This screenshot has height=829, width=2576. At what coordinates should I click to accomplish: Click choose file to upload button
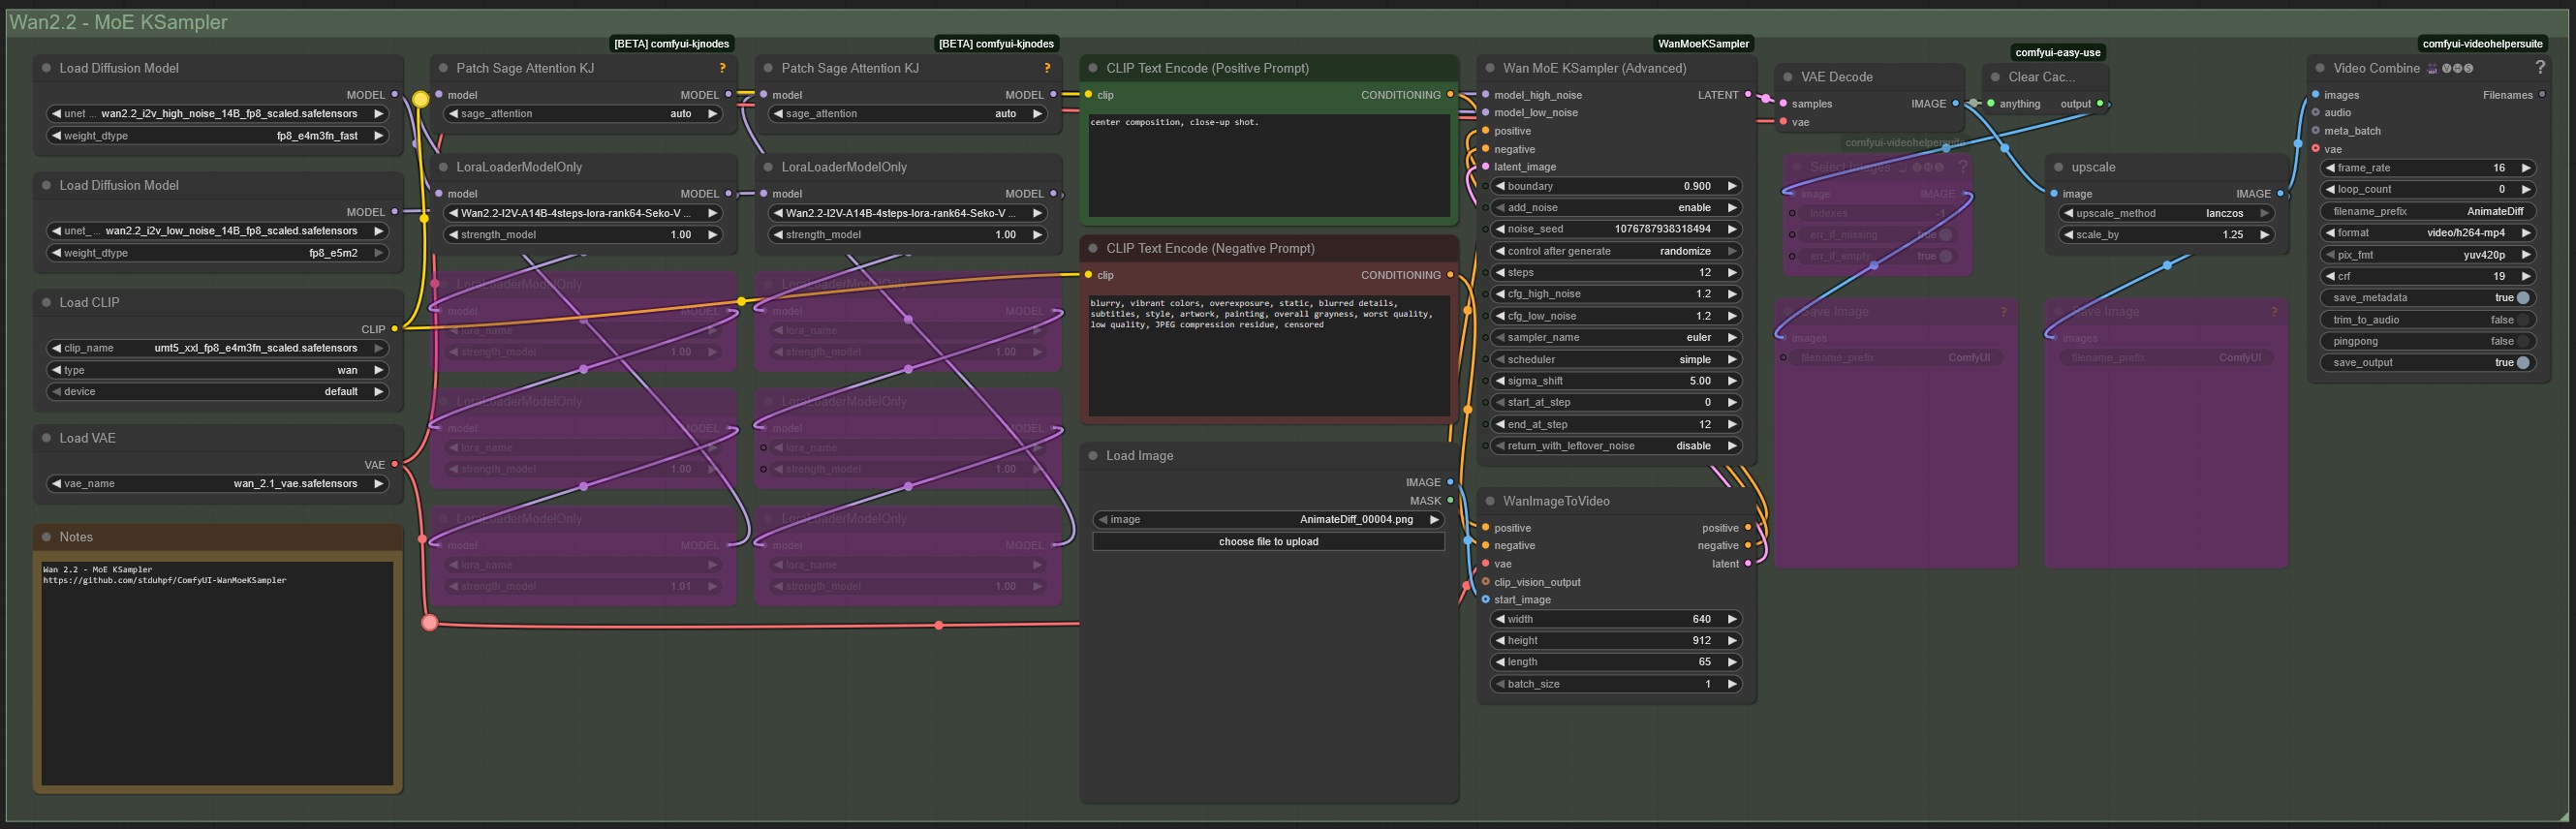coord(1268,542)
